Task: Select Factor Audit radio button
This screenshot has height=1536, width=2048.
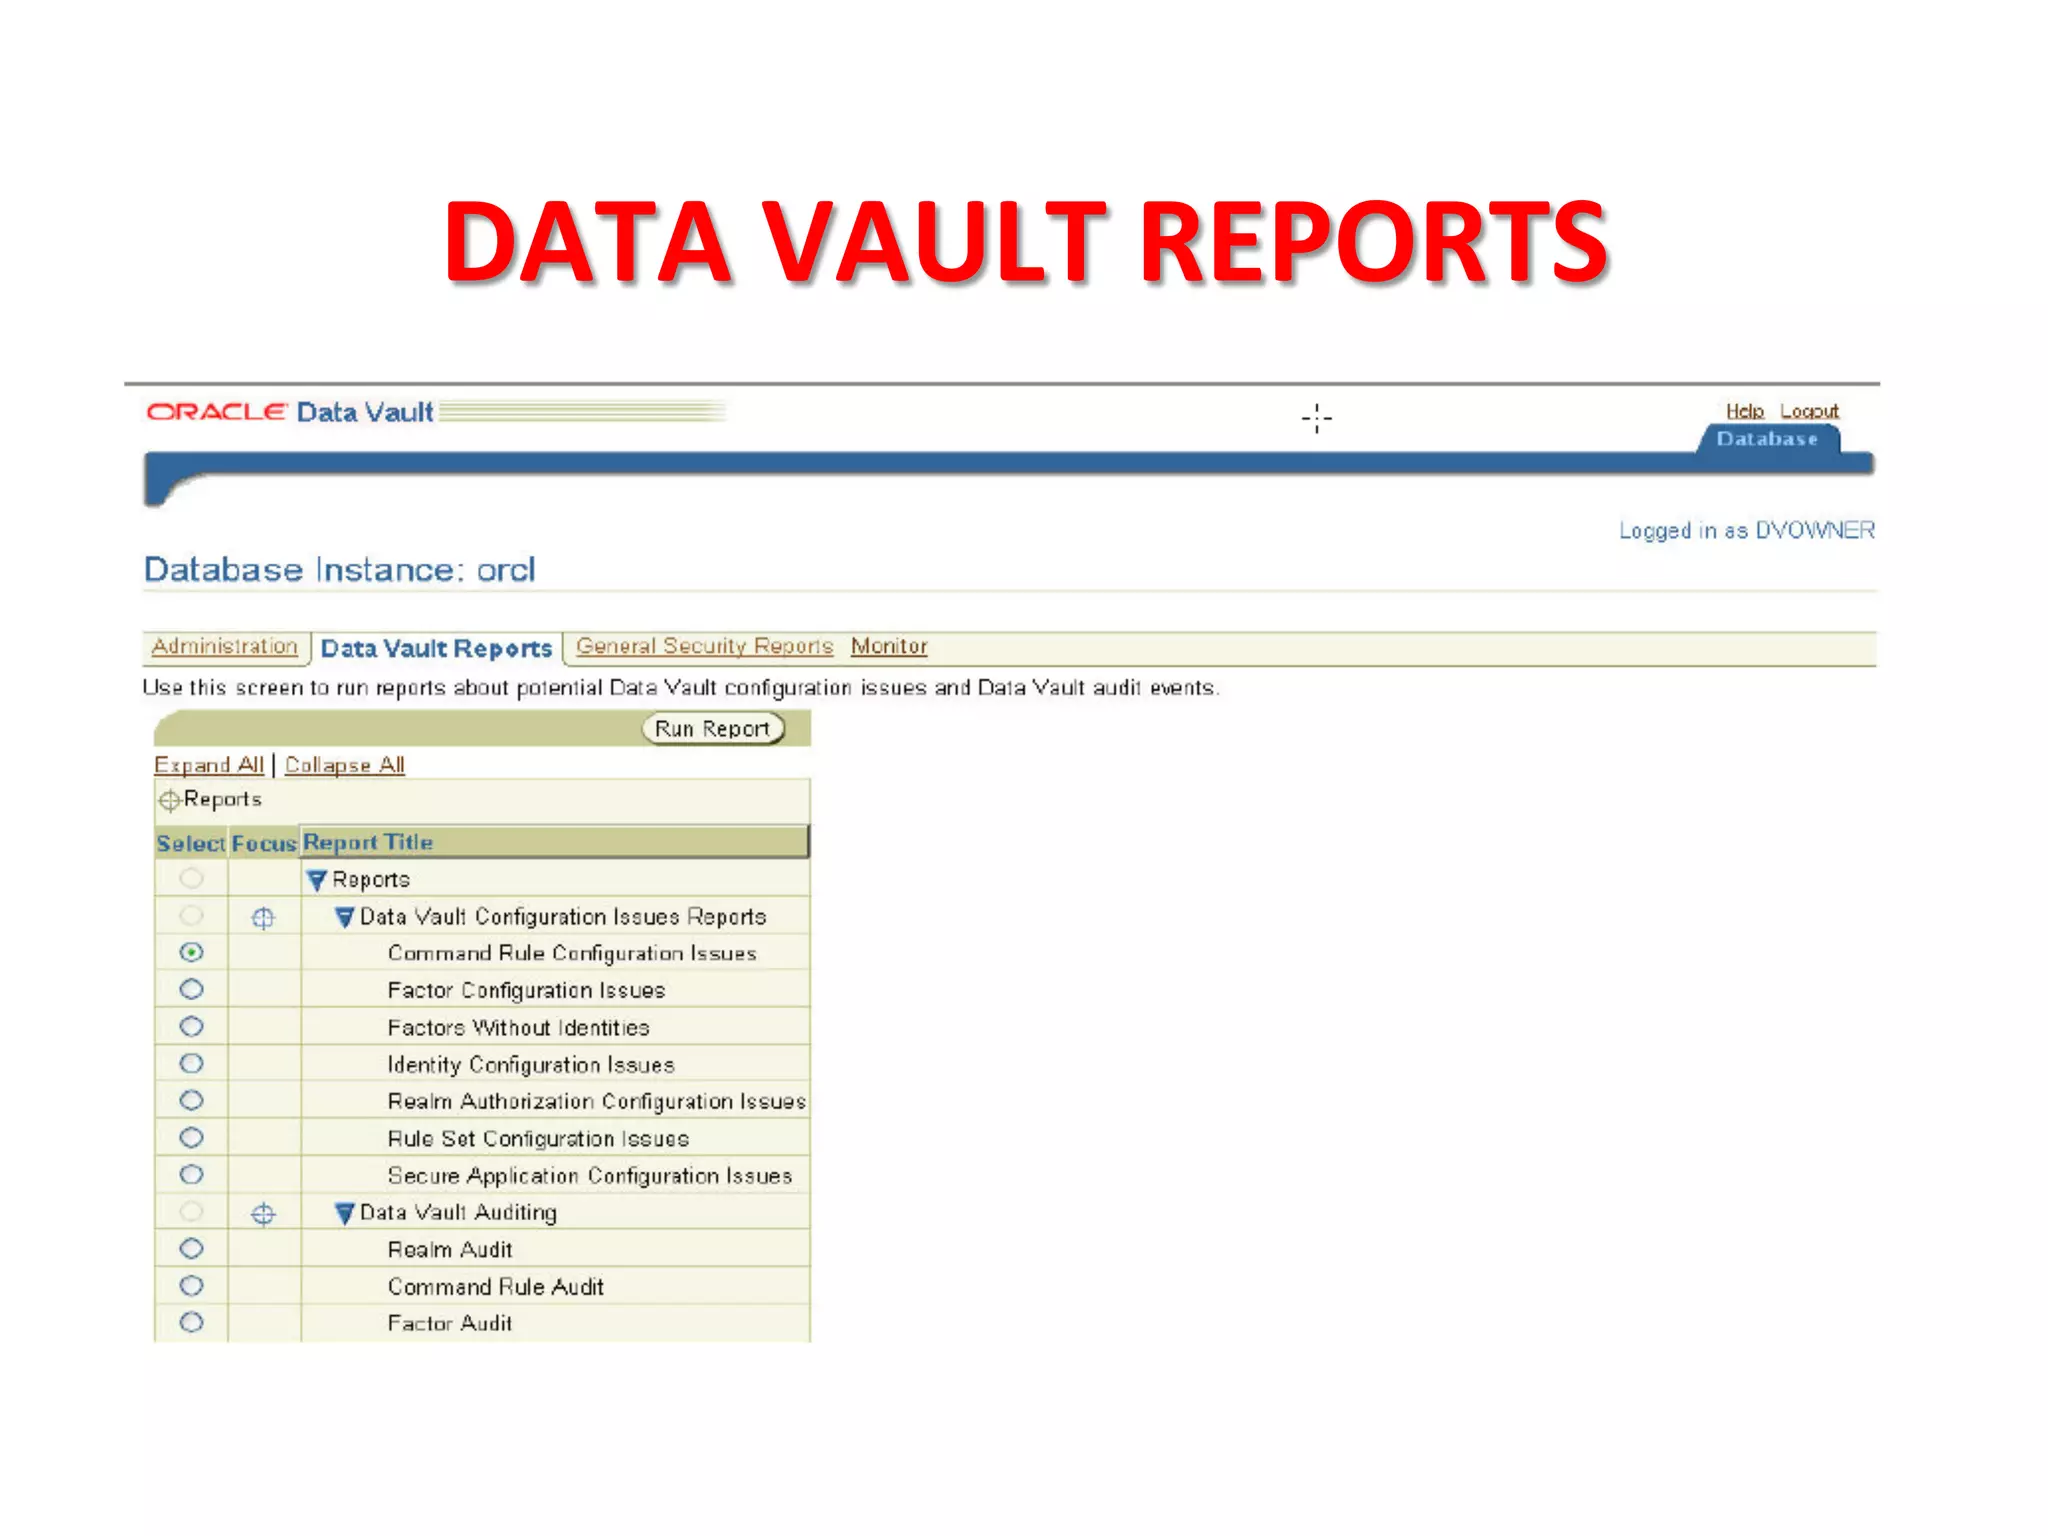Action: click(191, 1322)
